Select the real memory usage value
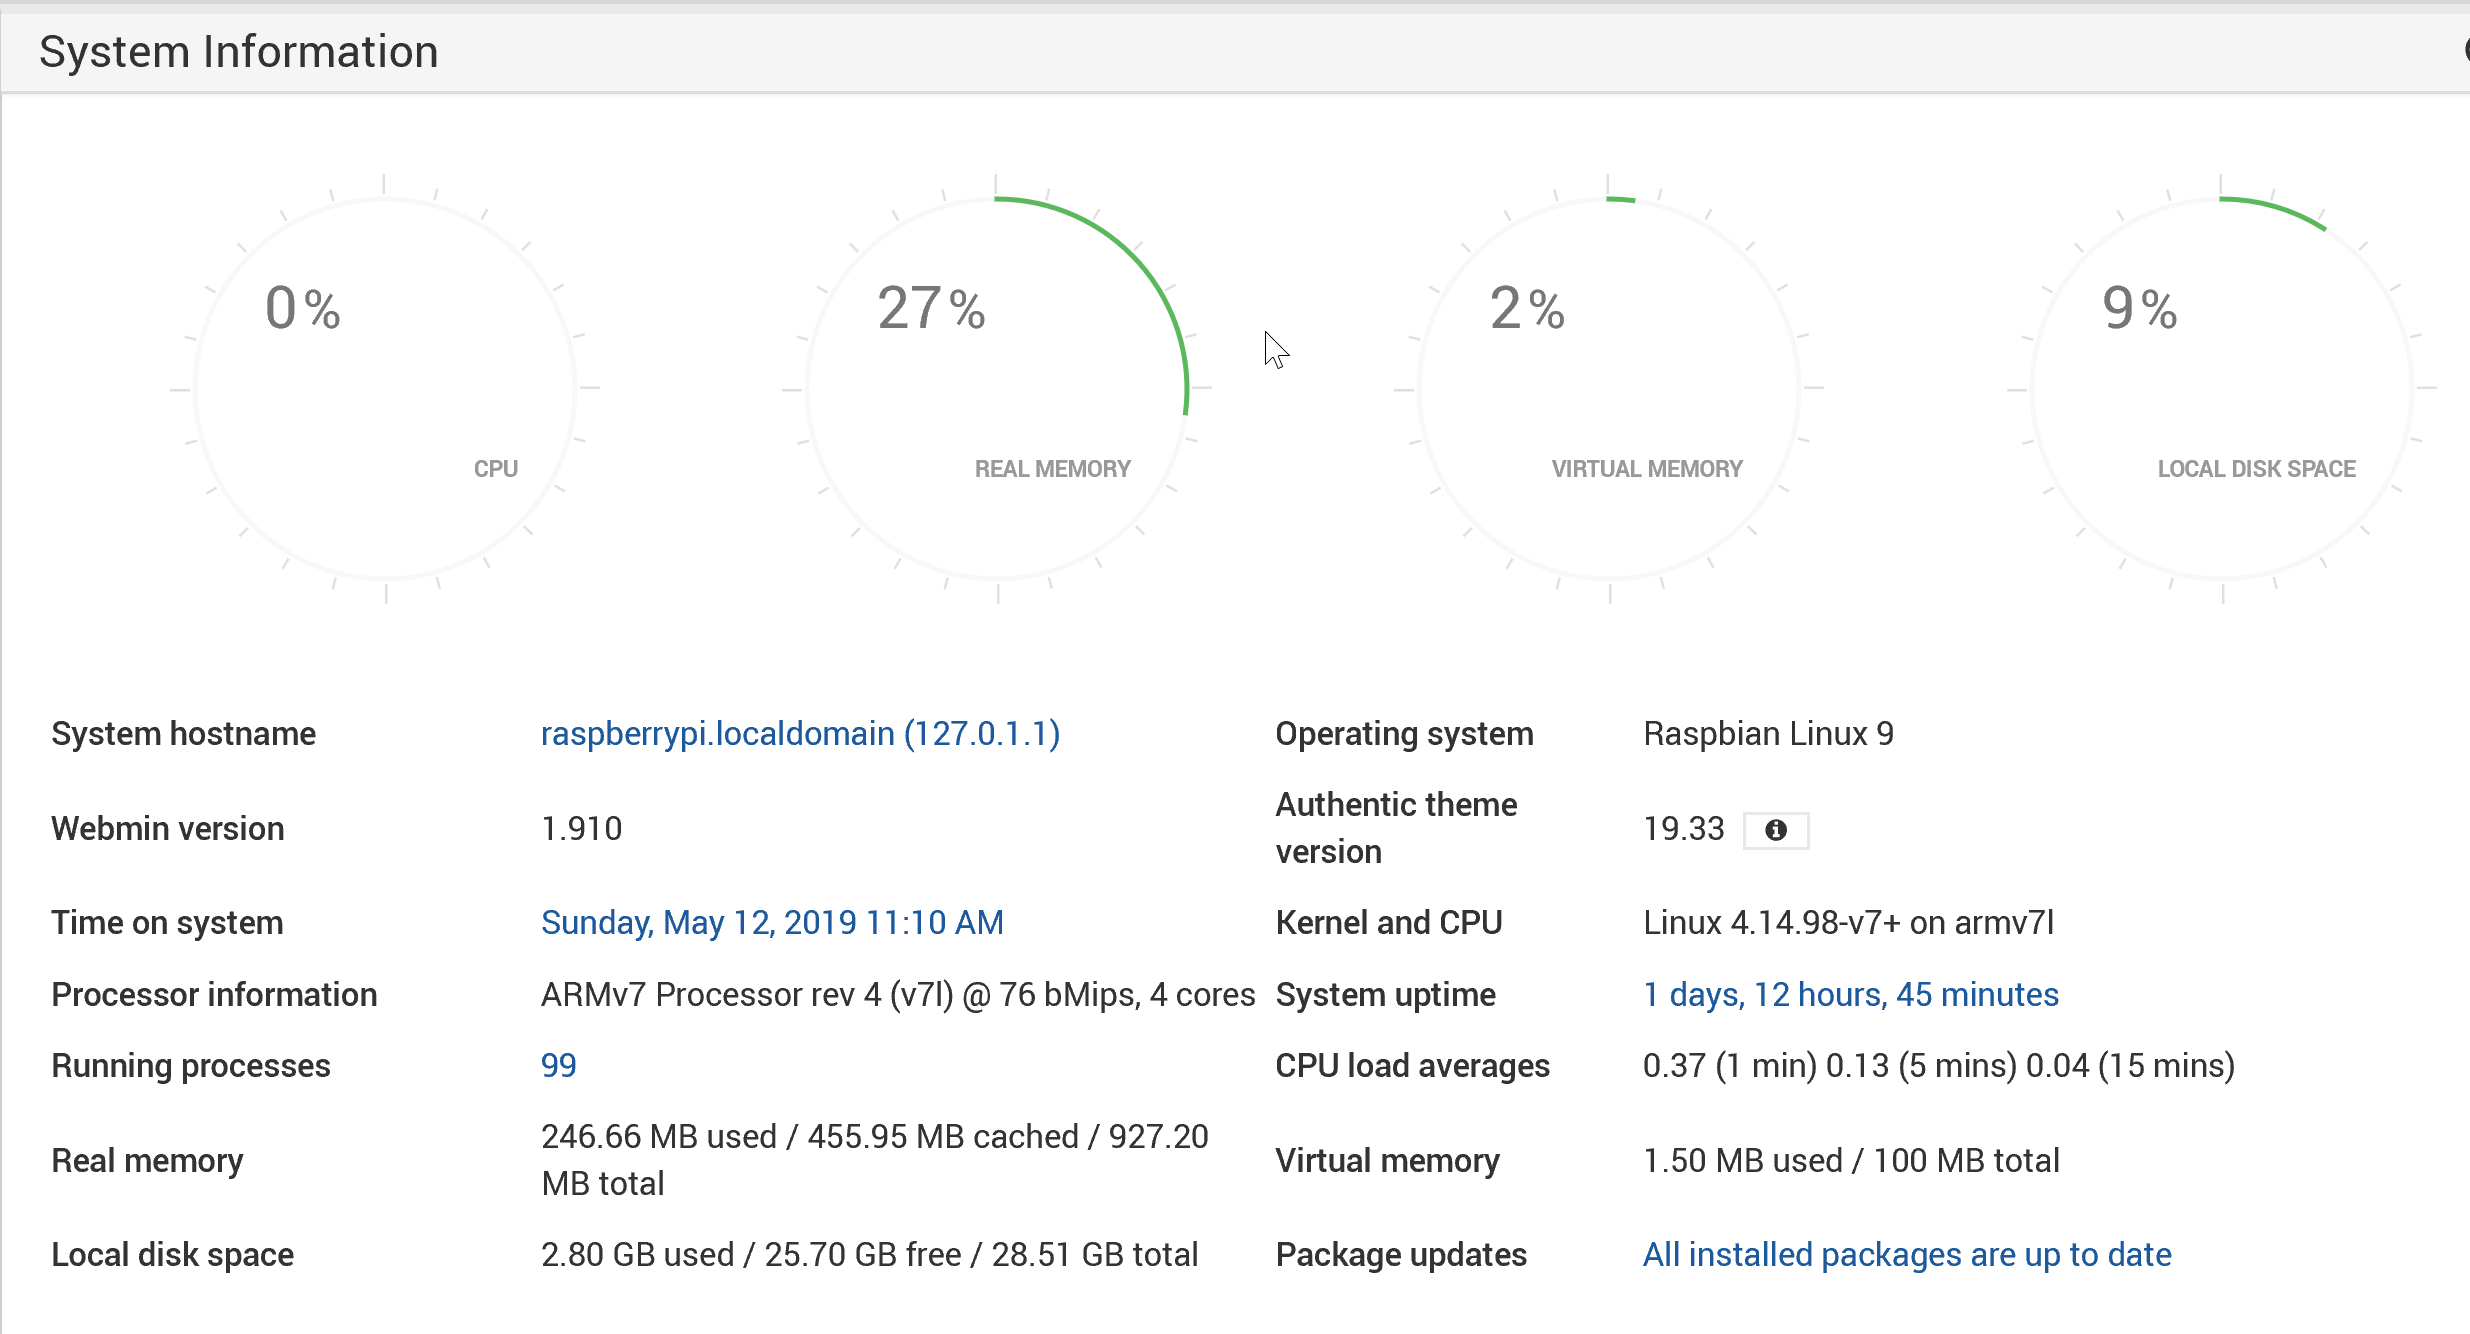The height and width of the screenshot is (1334, 2470). coord(875,1160)
